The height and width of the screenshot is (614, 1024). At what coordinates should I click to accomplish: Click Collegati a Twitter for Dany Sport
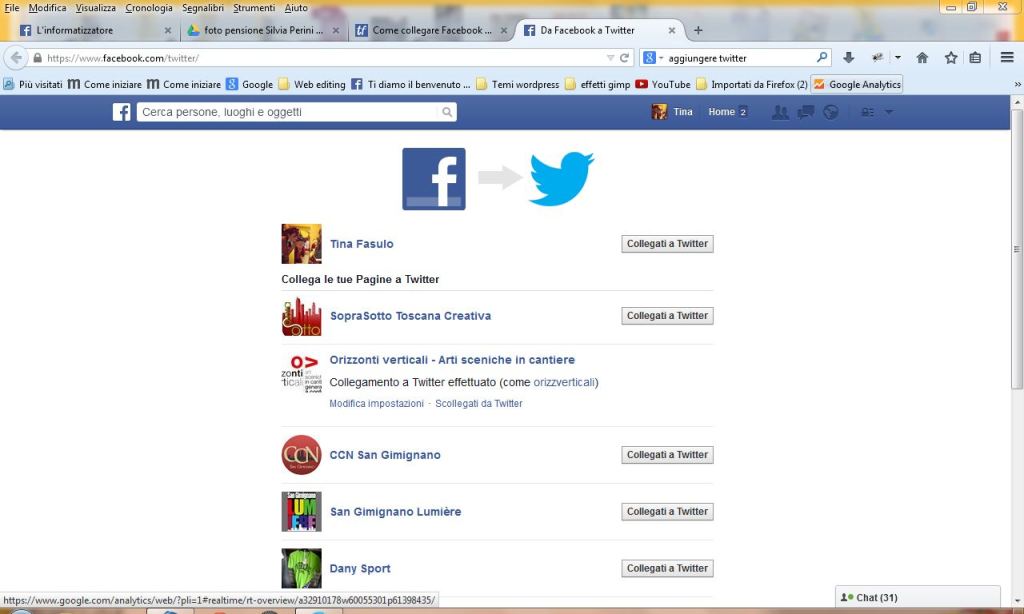point(667,568)
